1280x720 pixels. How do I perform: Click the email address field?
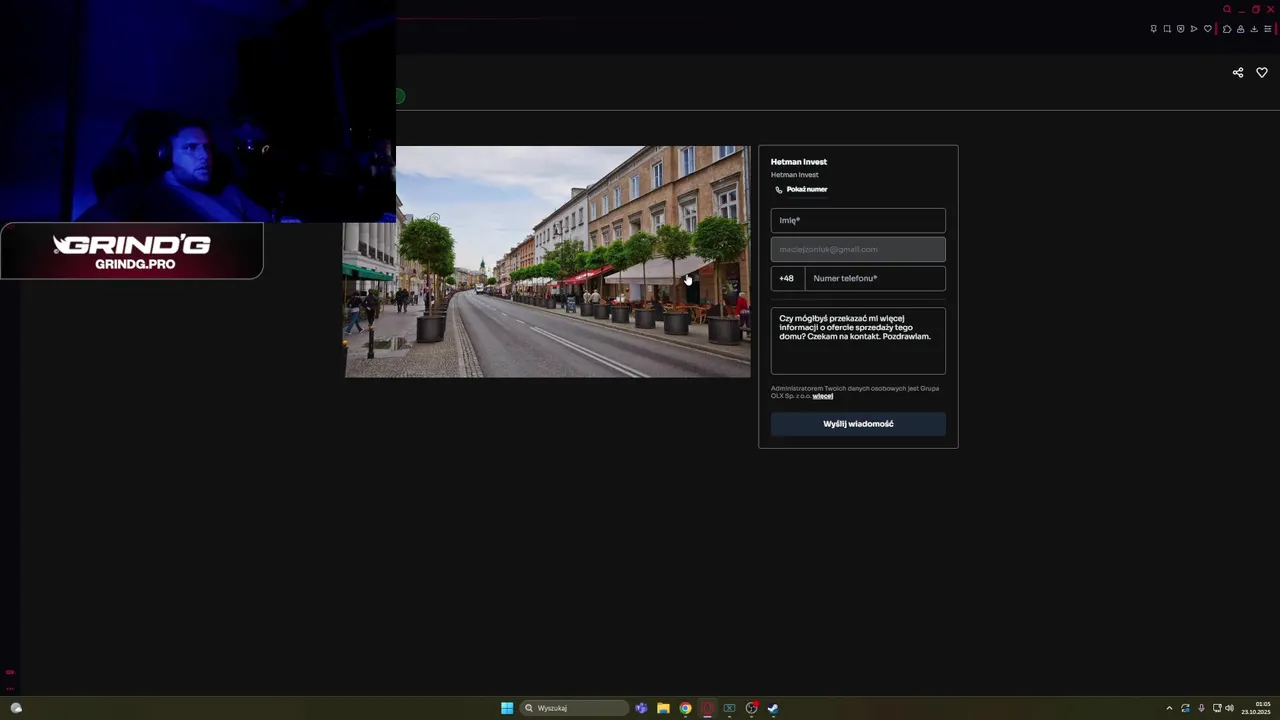click(858, 249)
